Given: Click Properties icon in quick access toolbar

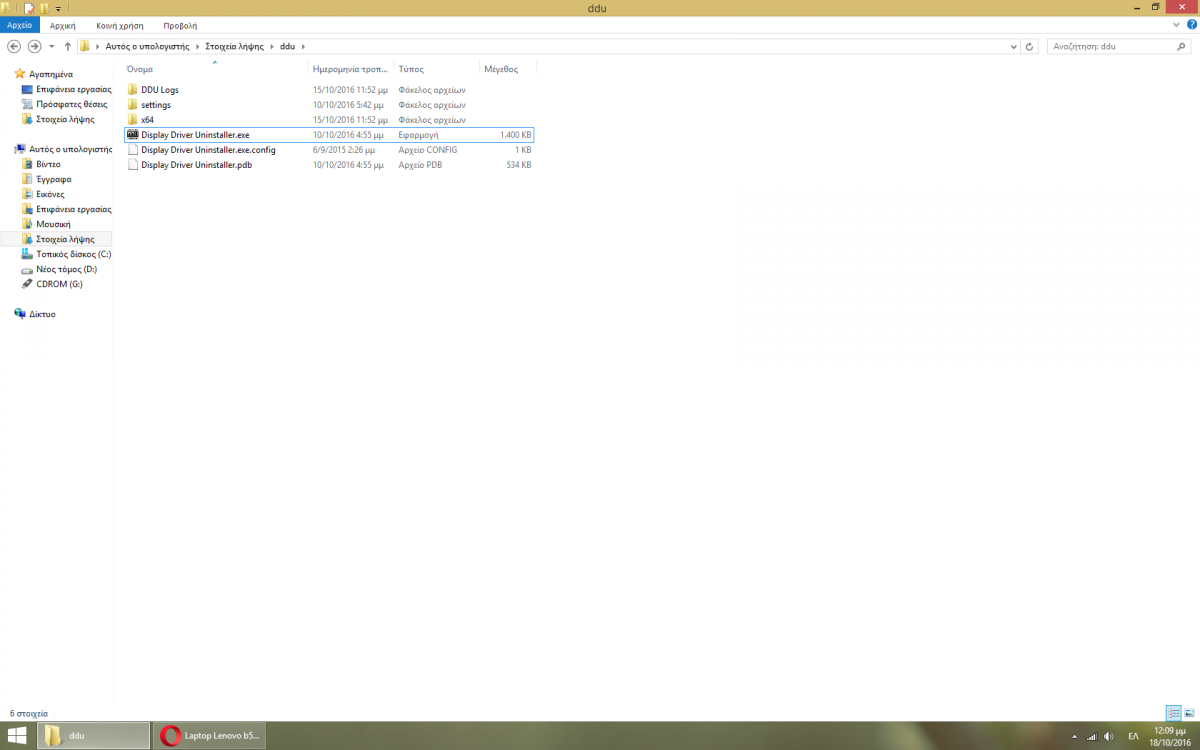Looking at the screenshot, I should click(29, 8).
